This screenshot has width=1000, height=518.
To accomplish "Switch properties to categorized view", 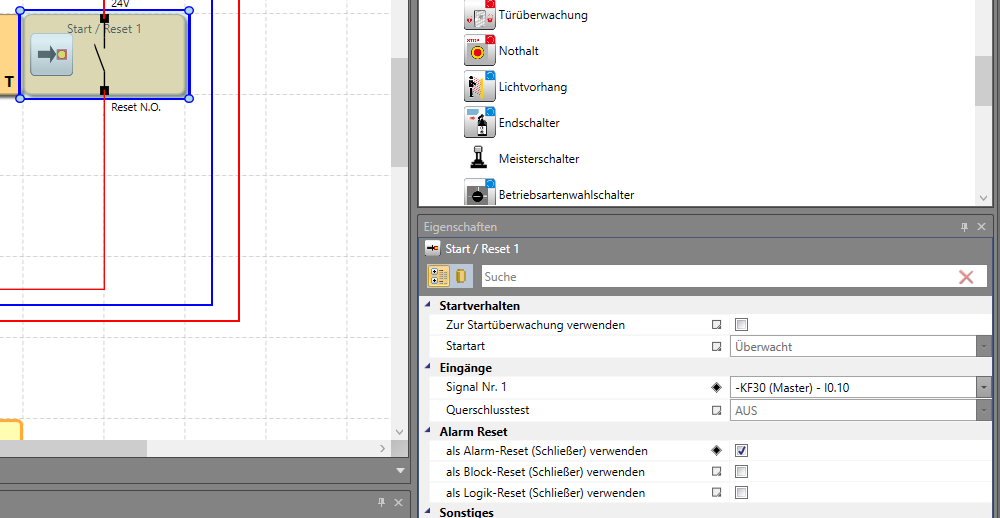I will click(x=438, y=277).
